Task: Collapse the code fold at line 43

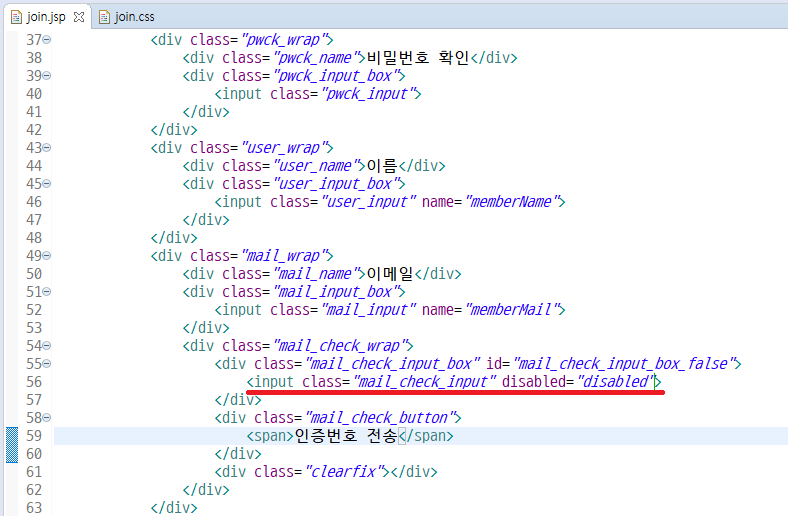Action: pyautogui.click(x=47, y=148)
